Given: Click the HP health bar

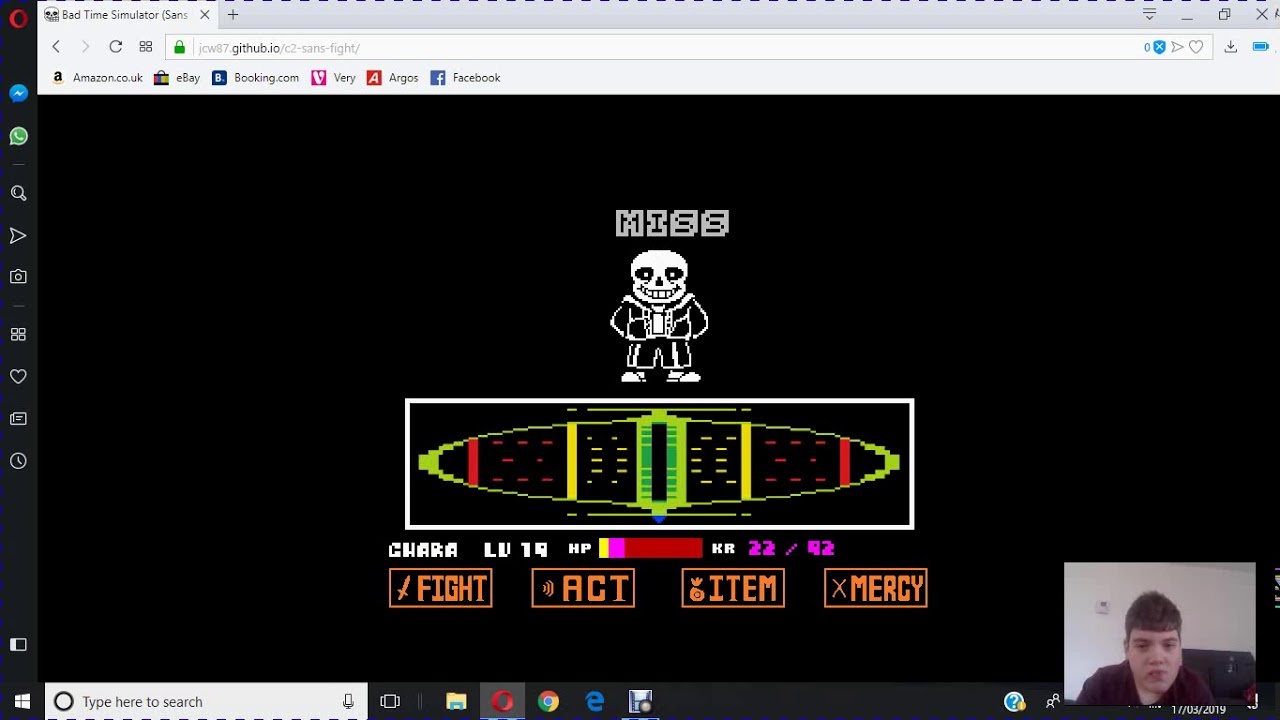Looking at the screenshot, I should tap(651, 548).
